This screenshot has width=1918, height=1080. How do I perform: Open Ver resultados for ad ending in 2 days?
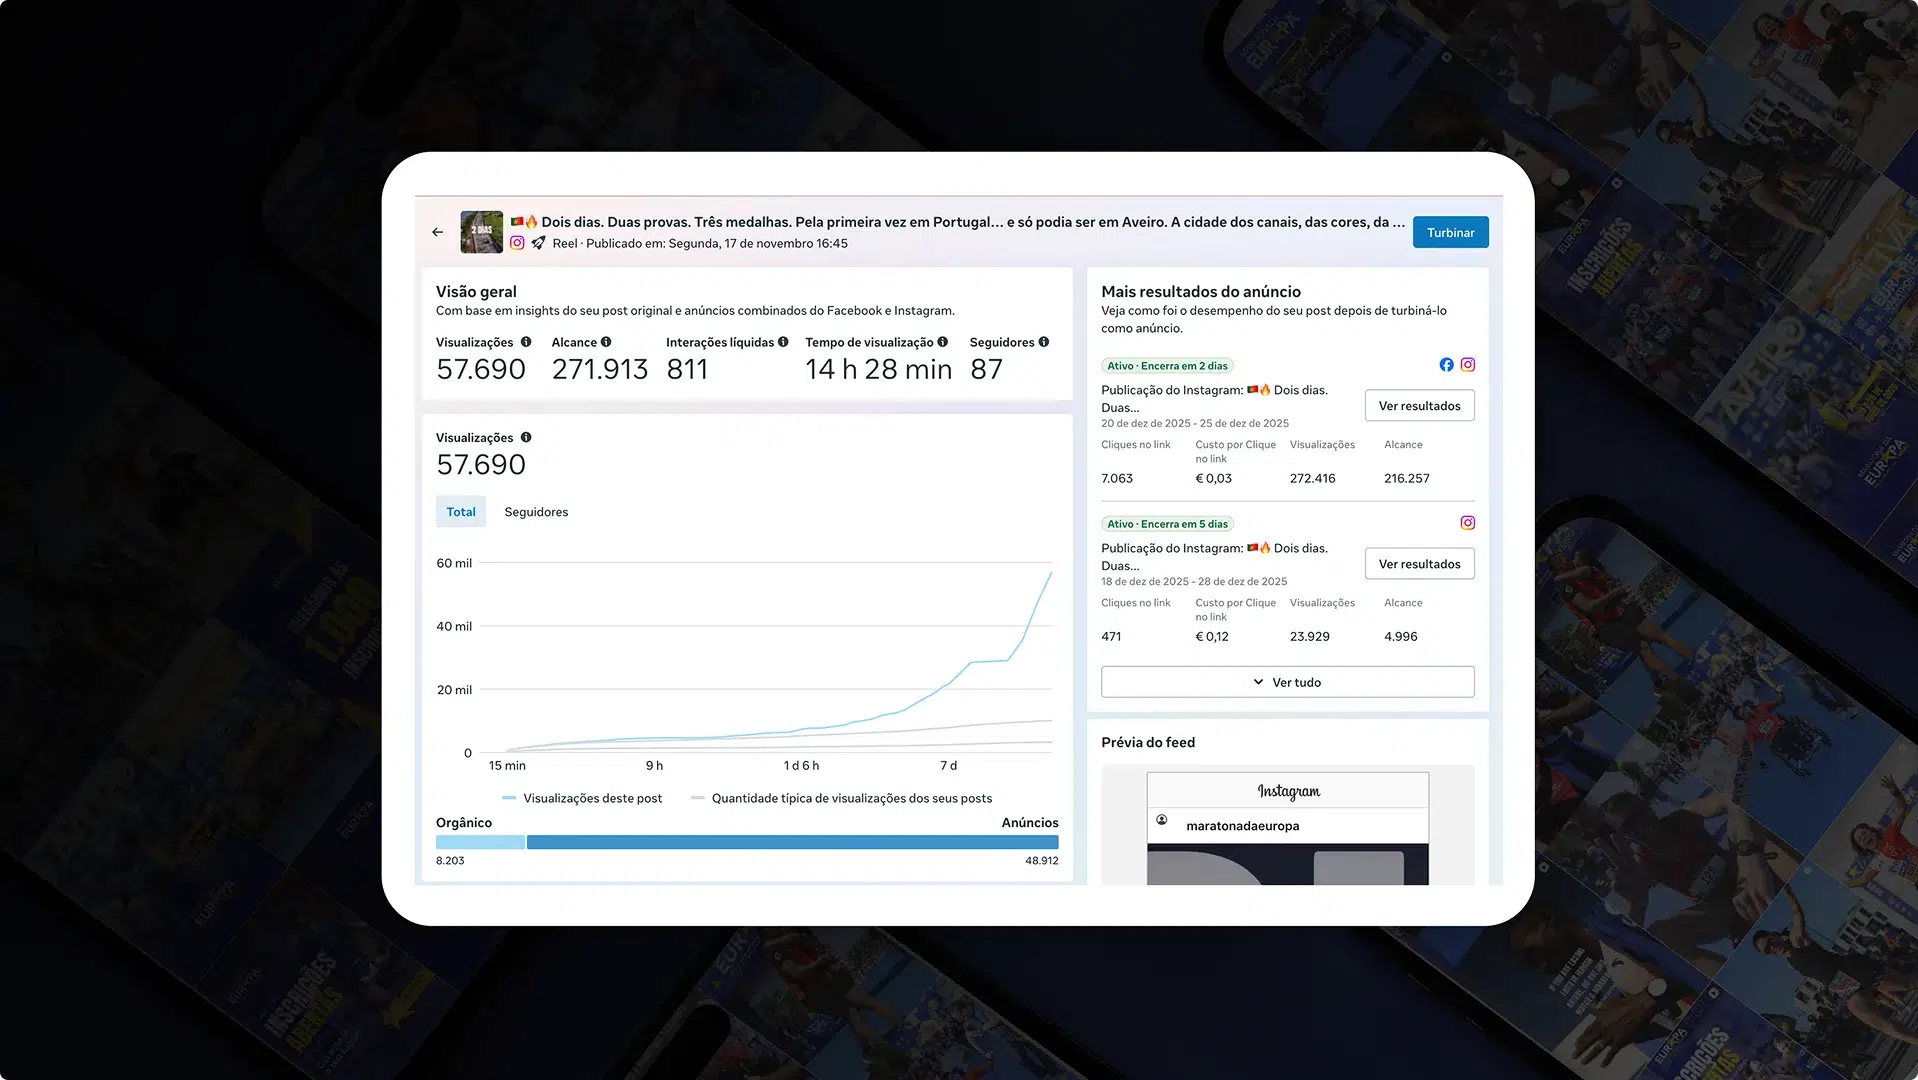[x=1419, y=406]
